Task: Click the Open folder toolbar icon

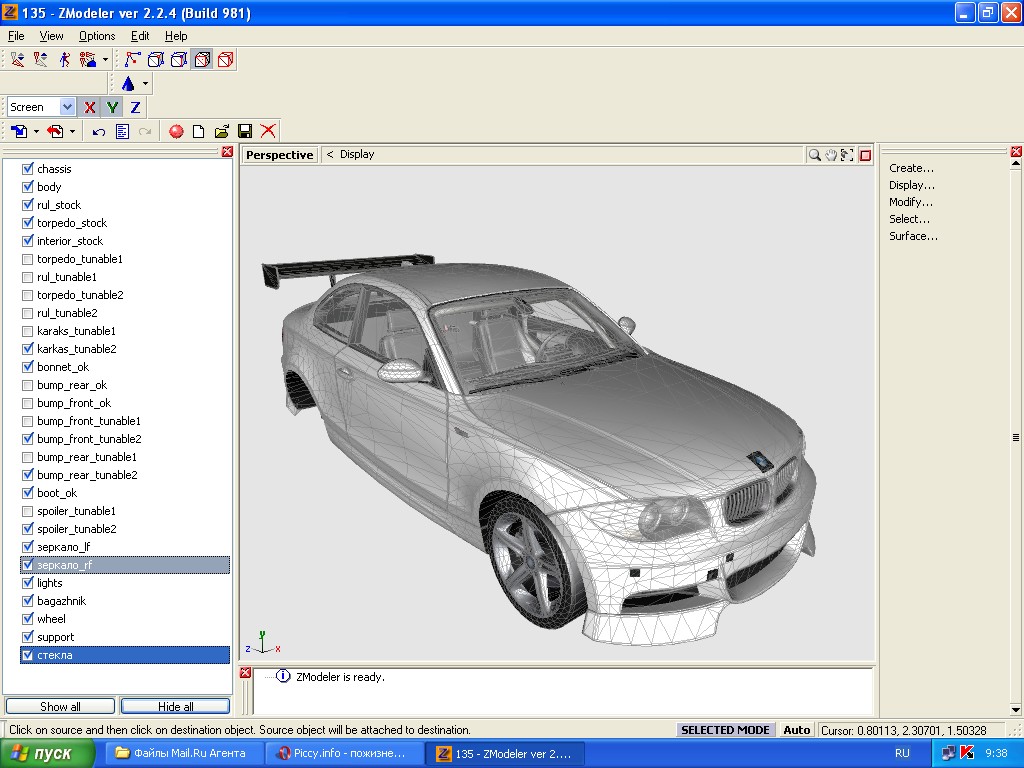Action: coord(222,131)
